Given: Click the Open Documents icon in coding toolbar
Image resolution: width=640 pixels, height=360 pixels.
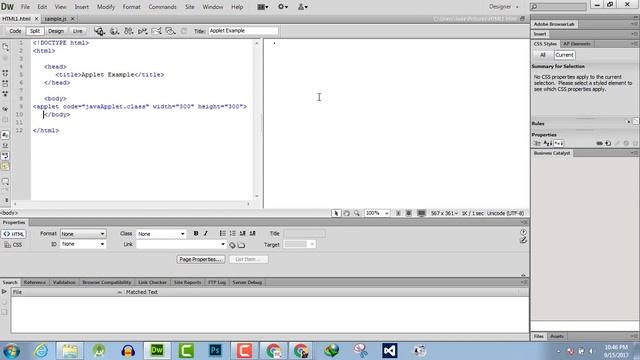Looking at the screenshot, I should [x=5, y=47].
